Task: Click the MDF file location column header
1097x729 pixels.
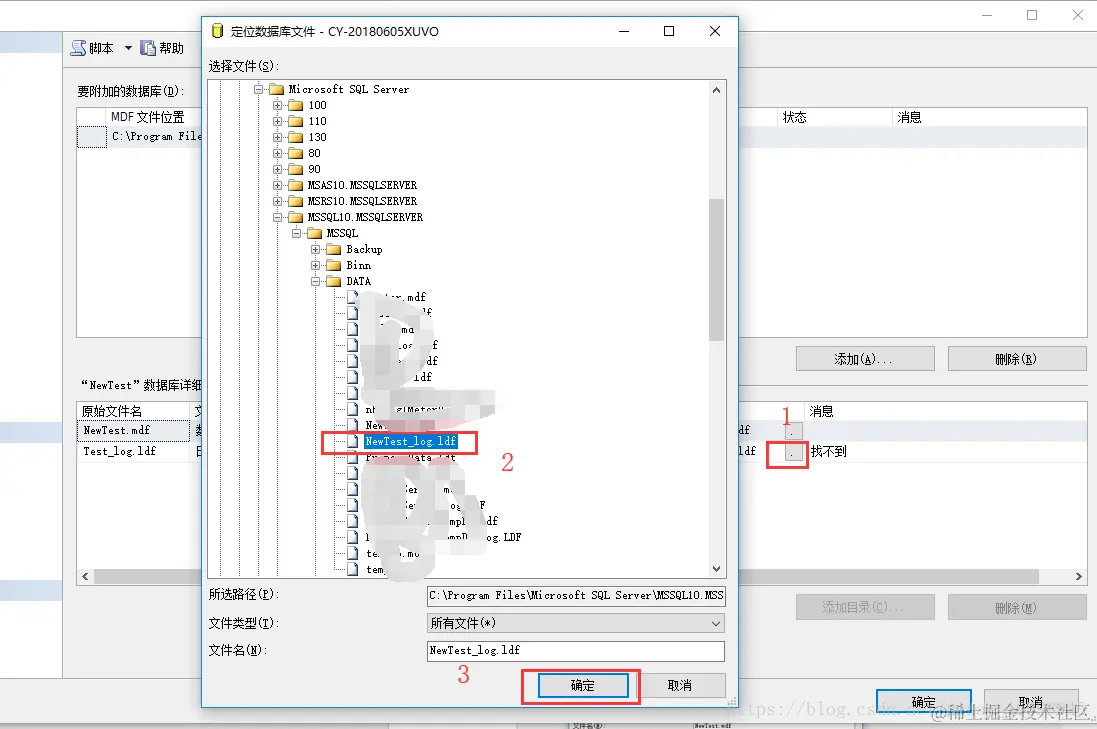Action: pyautogui.click(x=148, y=117)
